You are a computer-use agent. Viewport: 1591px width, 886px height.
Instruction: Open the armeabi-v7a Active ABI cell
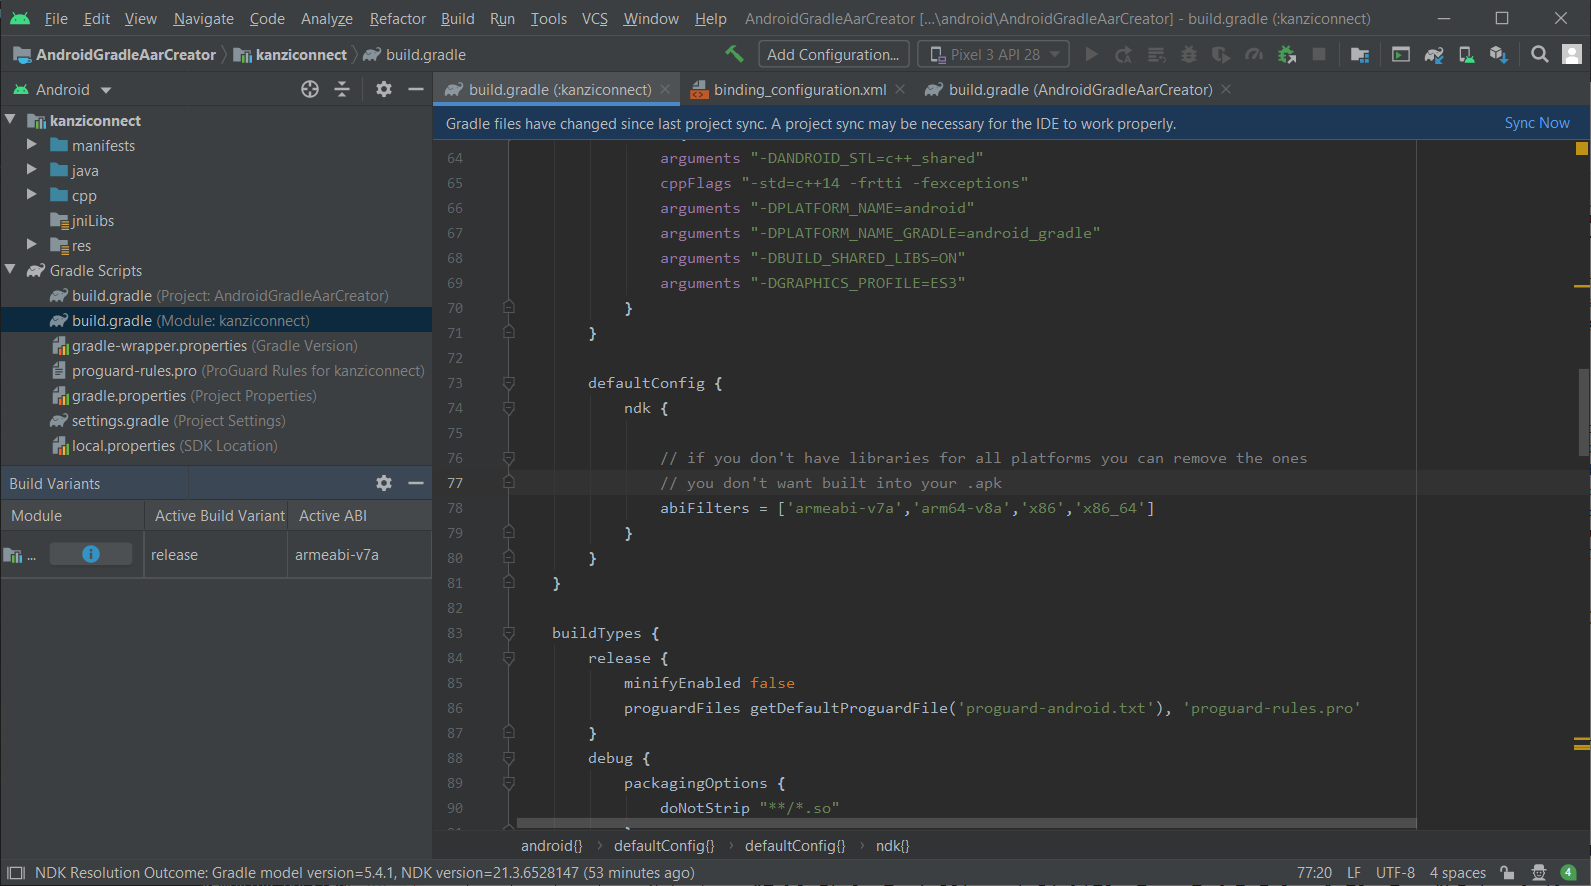tap(360, 554)
